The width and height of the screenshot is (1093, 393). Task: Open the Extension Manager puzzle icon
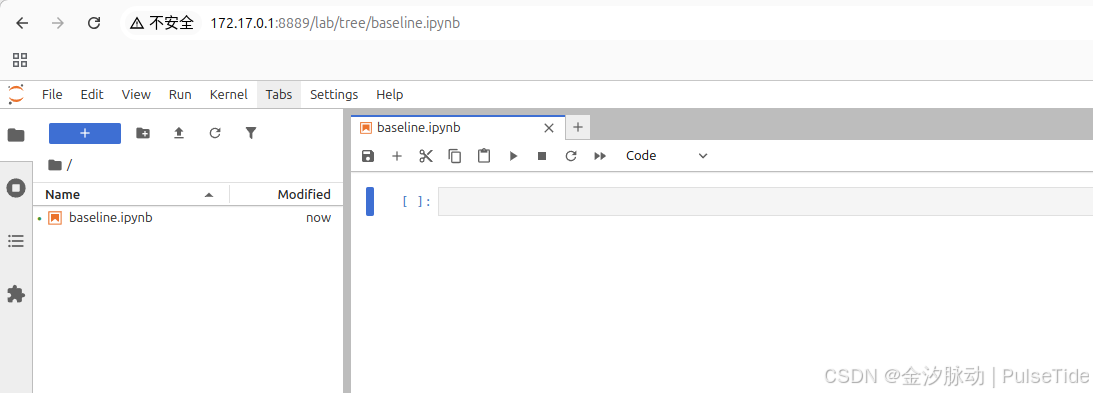coord(16,294)
